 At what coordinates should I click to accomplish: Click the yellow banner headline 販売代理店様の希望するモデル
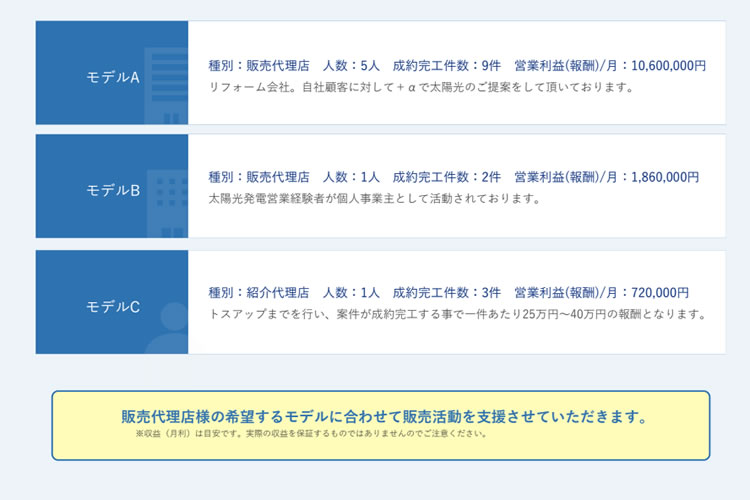coord(385,416)
